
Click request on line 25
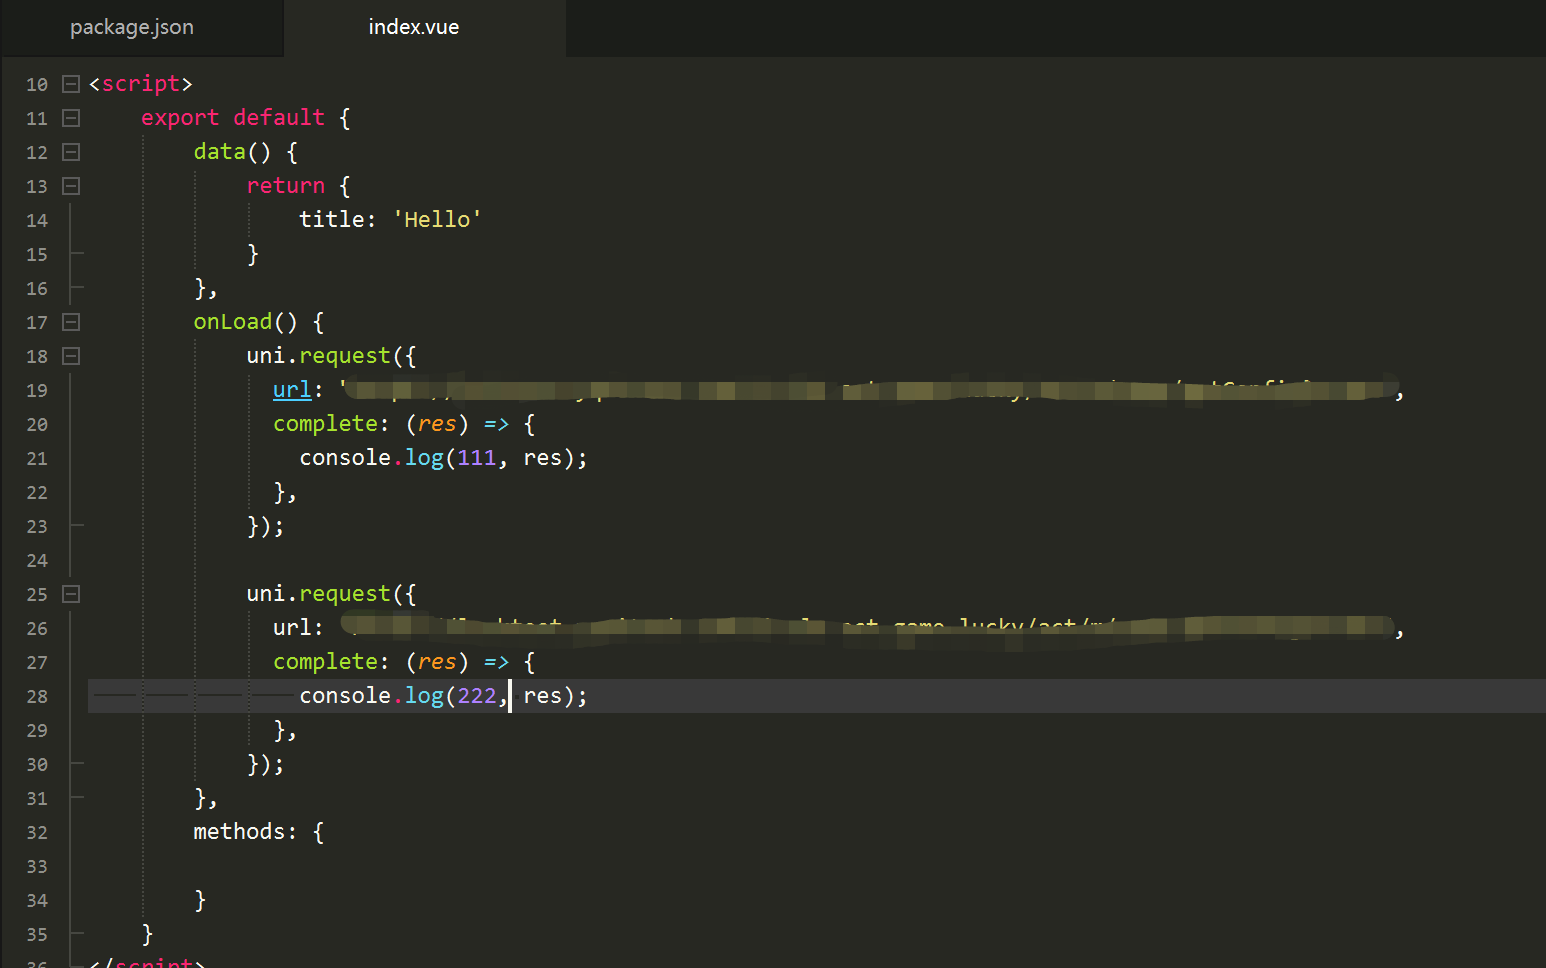pyautogui.click(x=345, y=594)
